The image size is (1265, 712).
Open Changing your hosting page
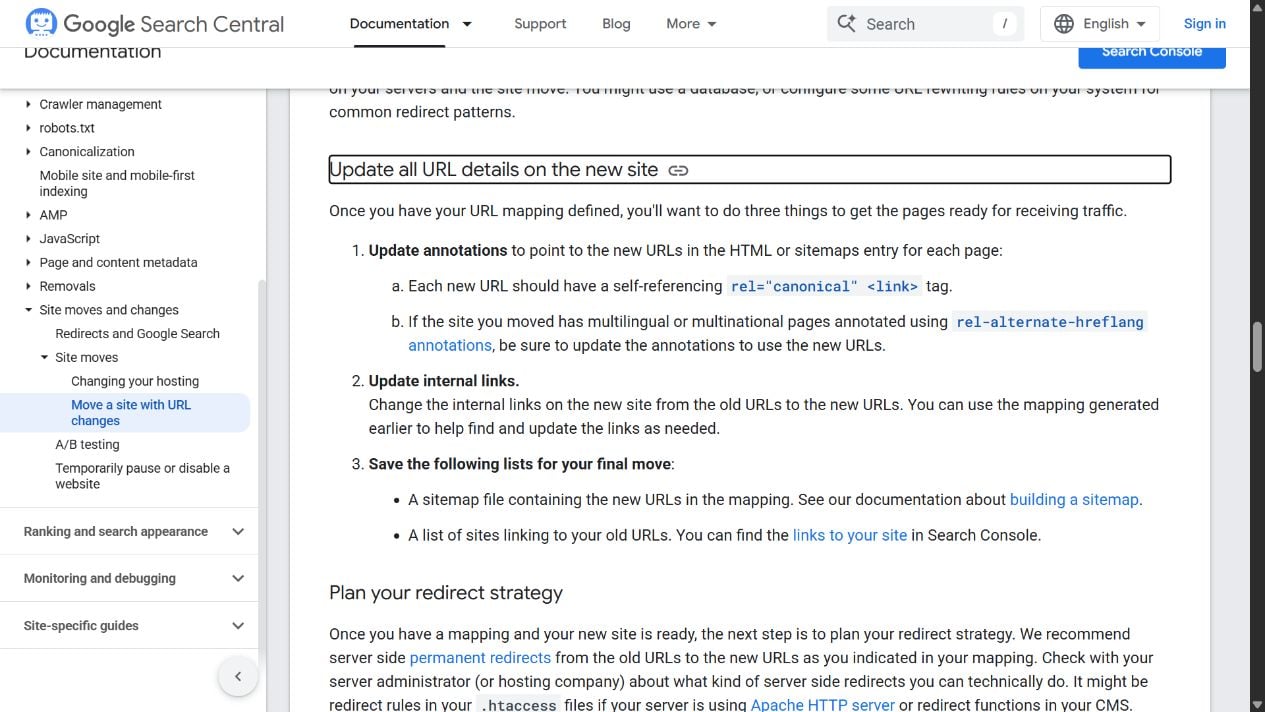135,381
